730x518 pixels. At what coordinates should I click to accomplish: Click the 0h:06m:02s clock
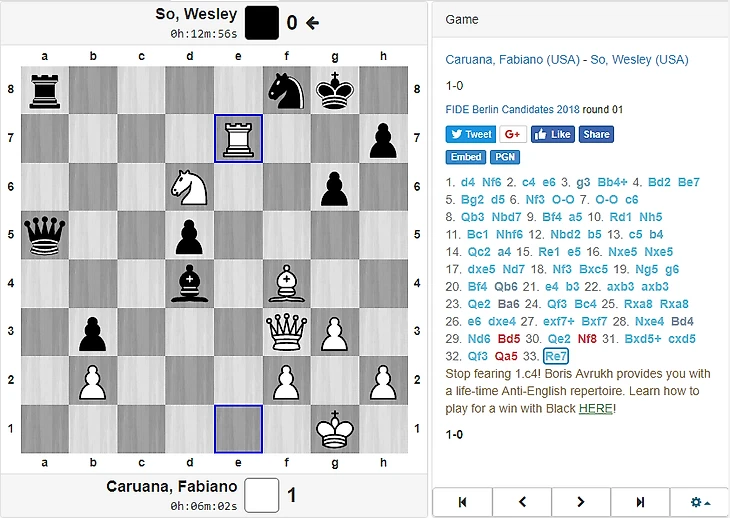[x=203, y=506]
